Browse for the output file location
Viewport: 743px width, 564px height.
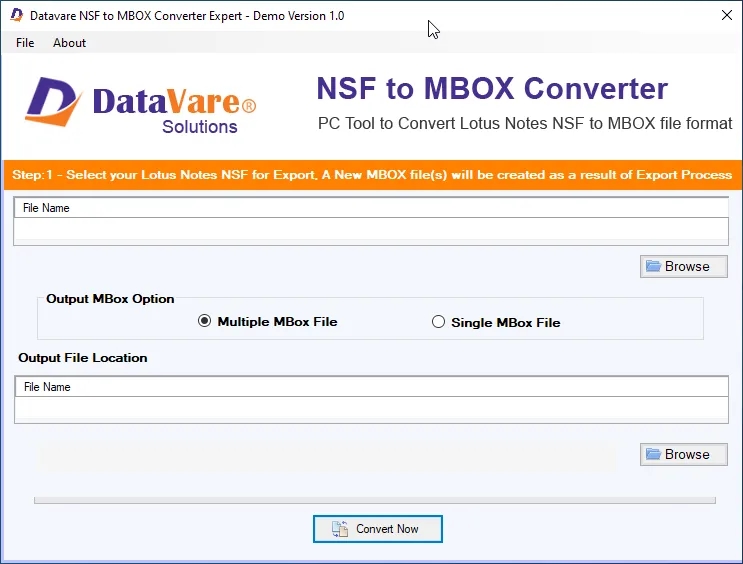pos(683,455)
